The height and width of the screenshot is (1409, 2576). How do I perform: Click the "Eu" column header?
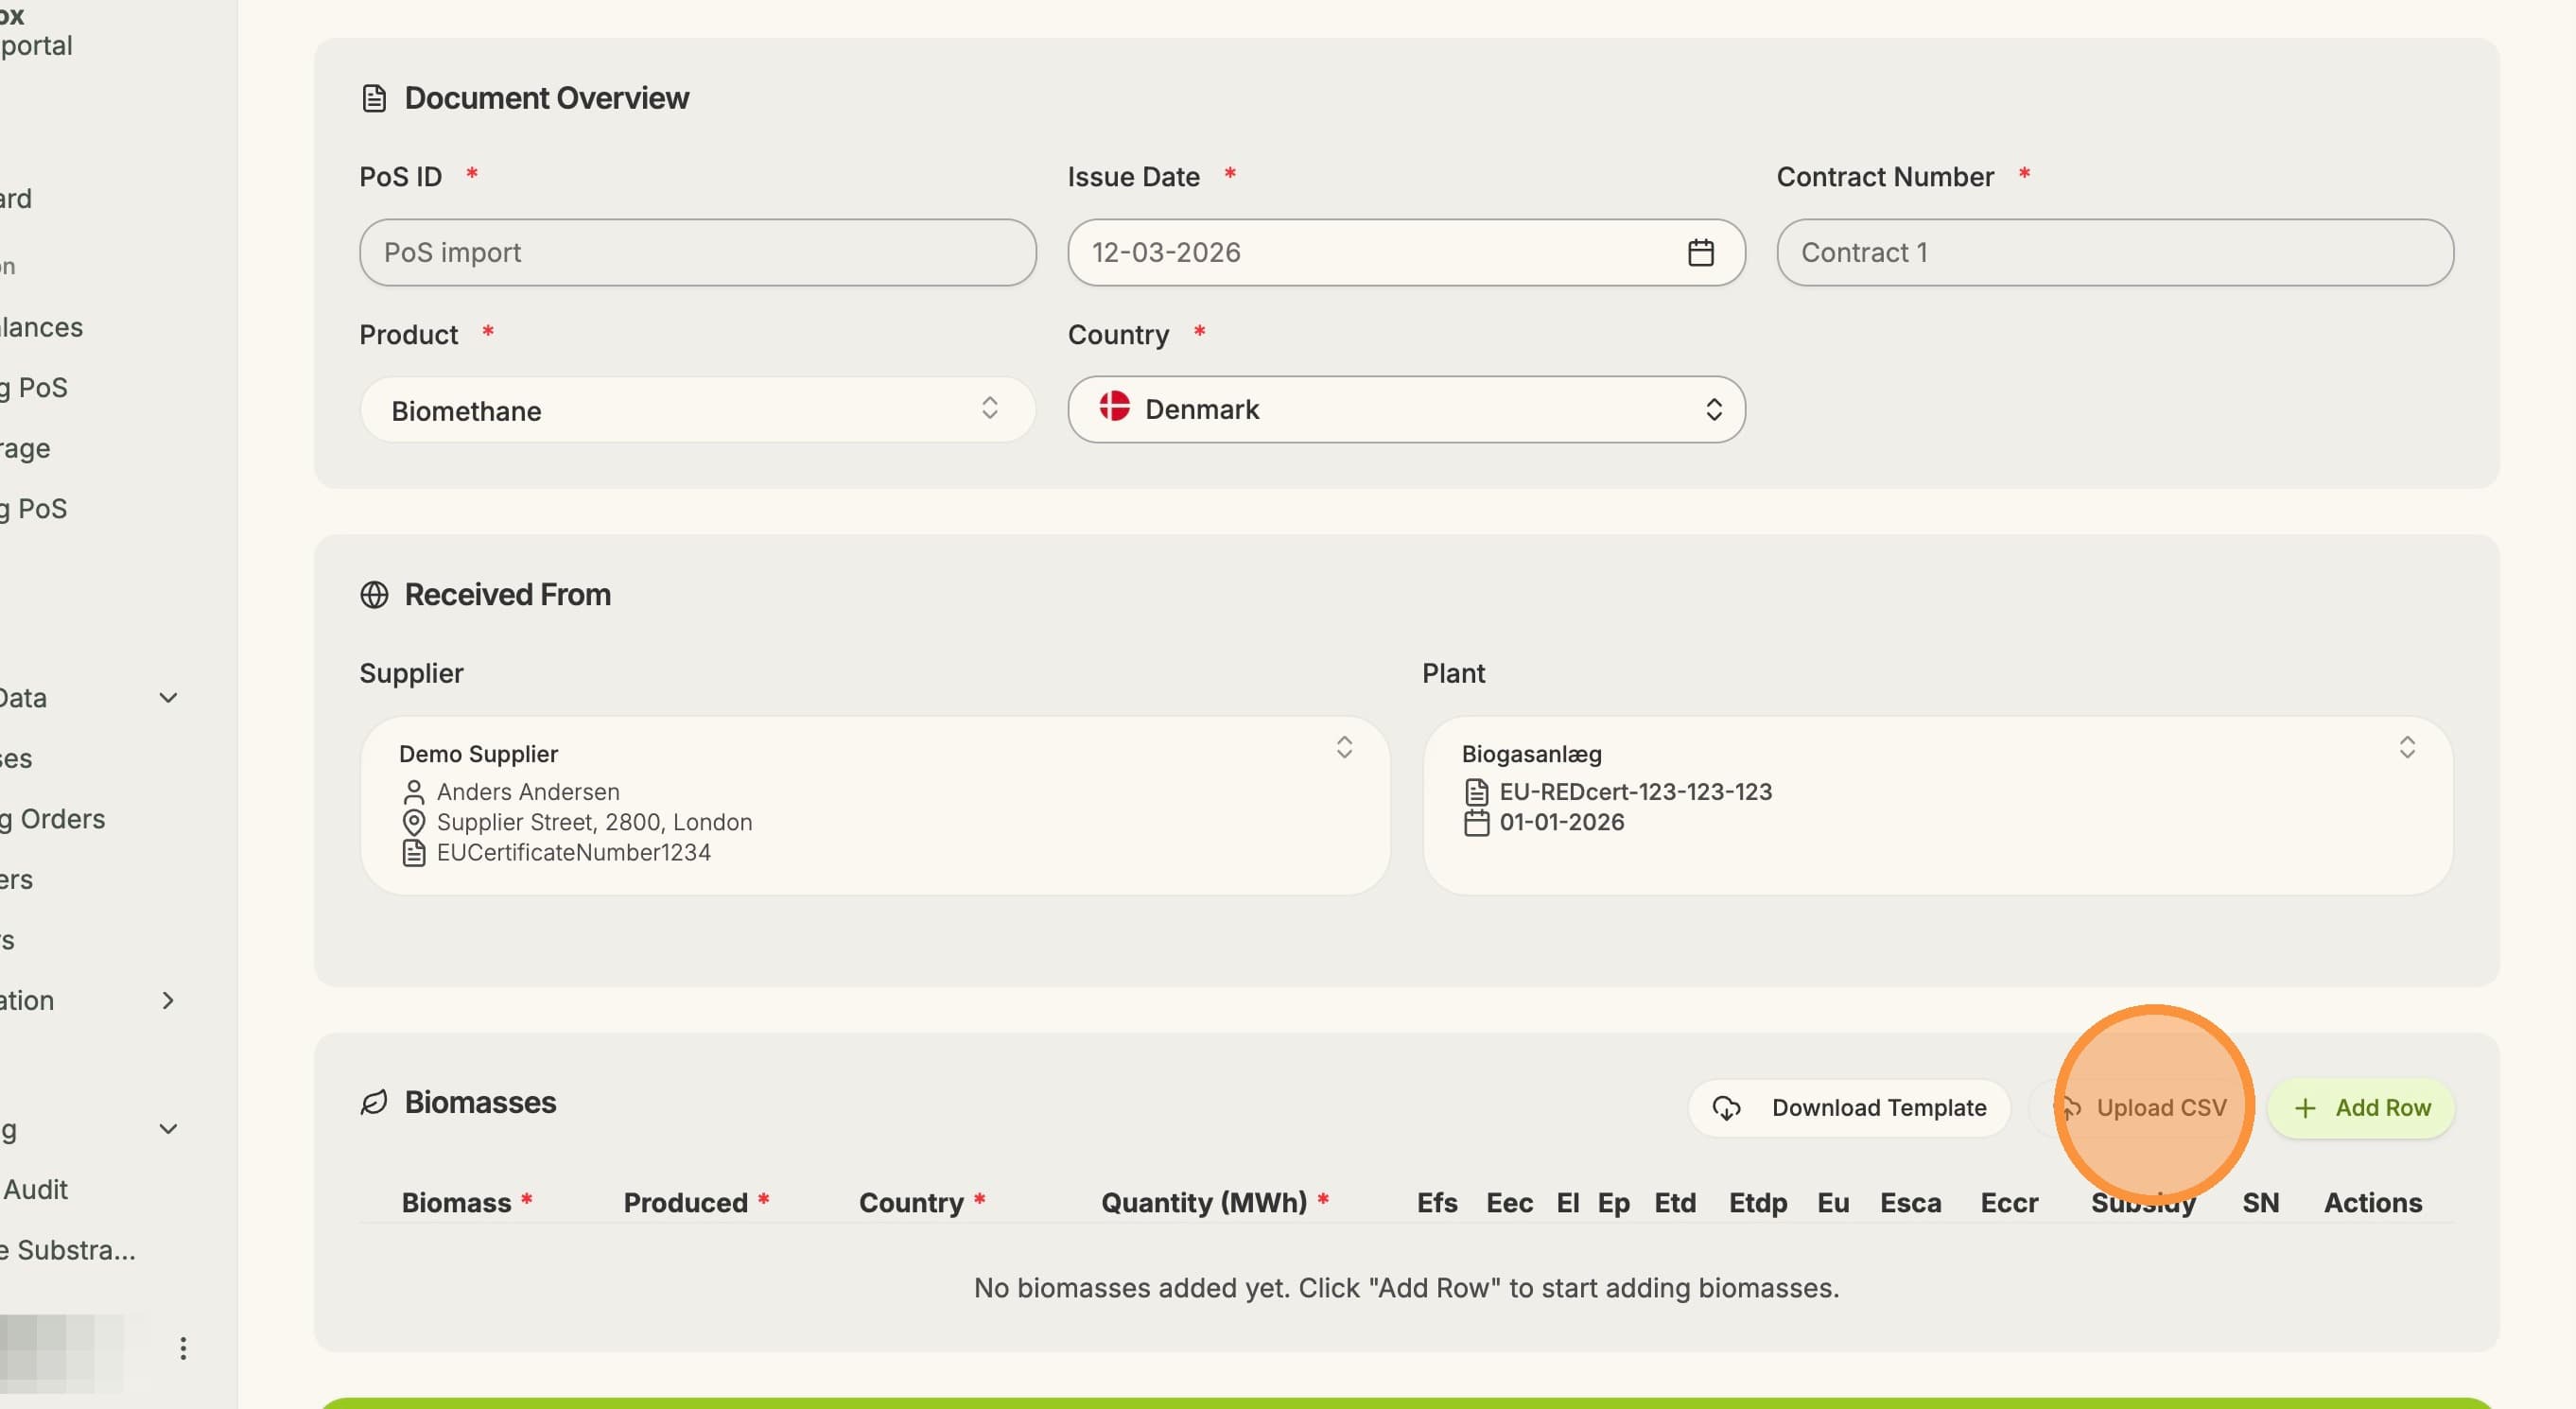click(x=1833, y=1202)
